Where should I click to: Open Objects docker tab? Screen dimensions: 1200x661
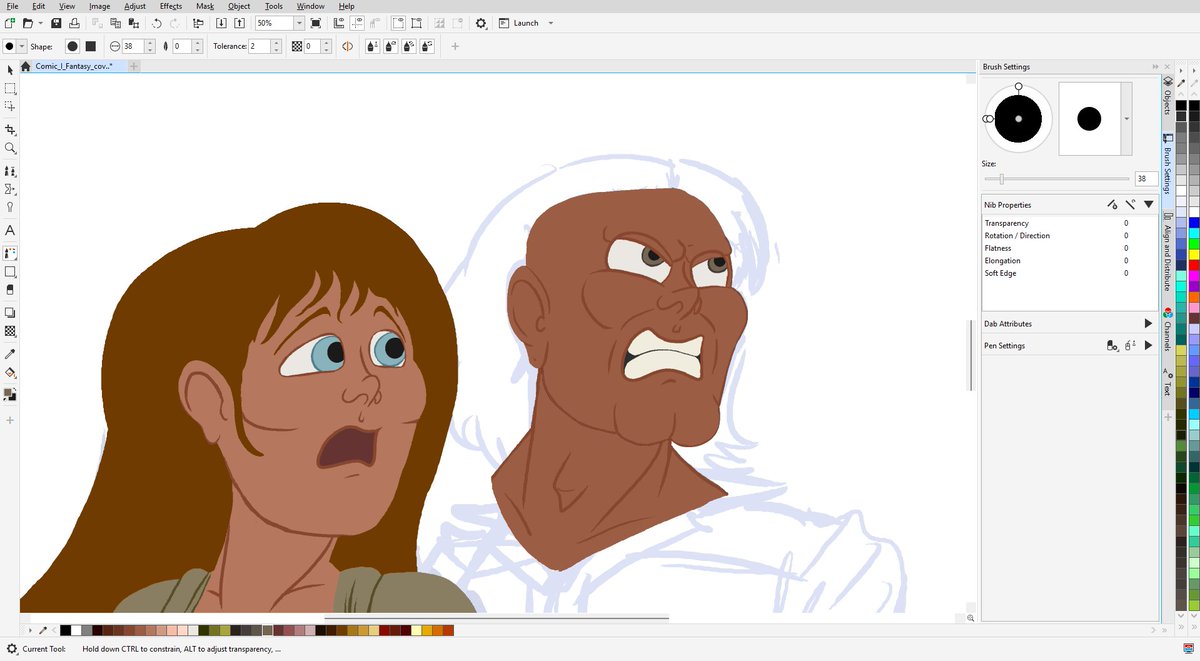1167,97
